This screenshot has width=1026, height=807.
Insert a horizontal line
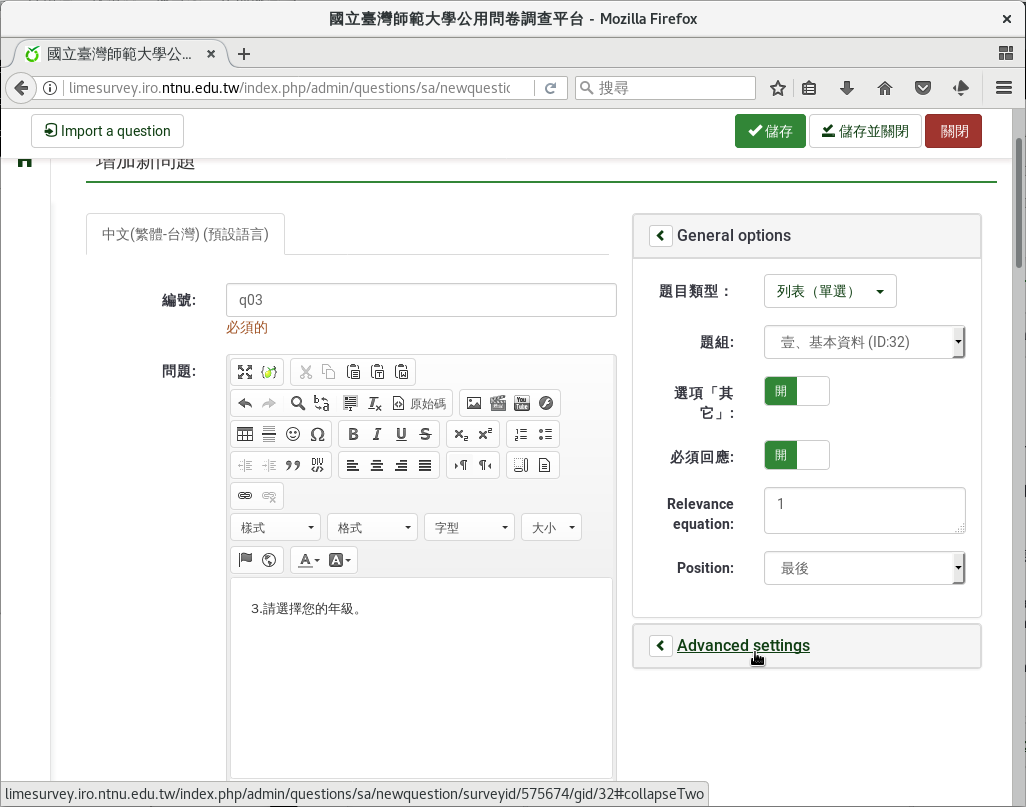tap(269, 434)
